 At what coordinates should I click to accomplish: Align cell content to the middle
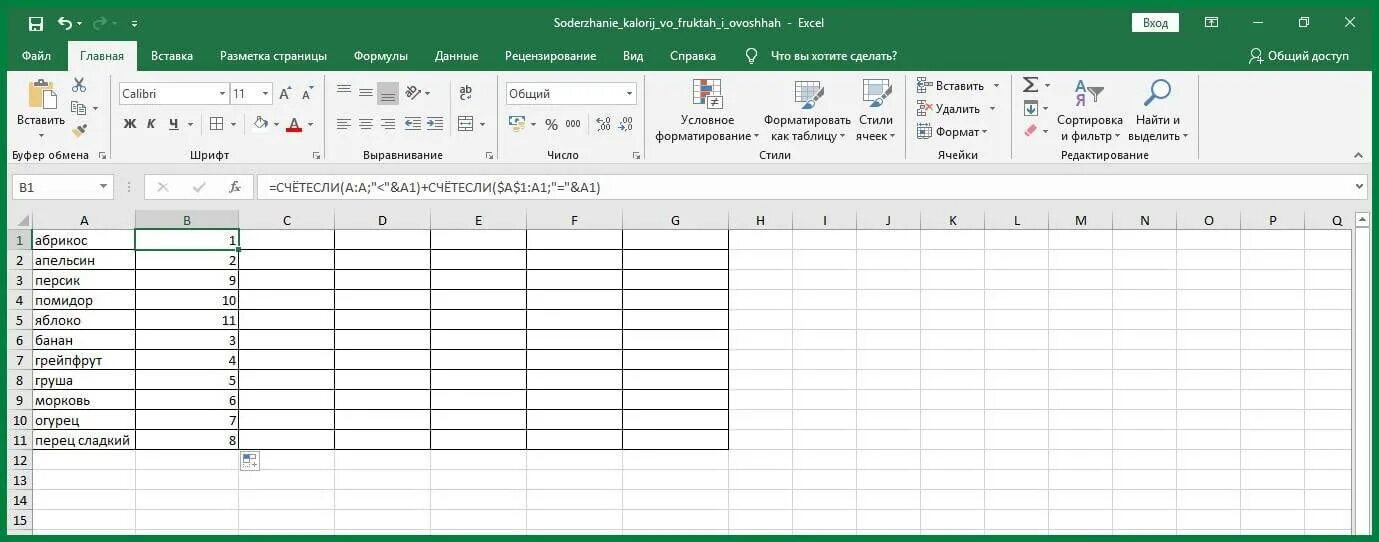(x=366, y=92)
